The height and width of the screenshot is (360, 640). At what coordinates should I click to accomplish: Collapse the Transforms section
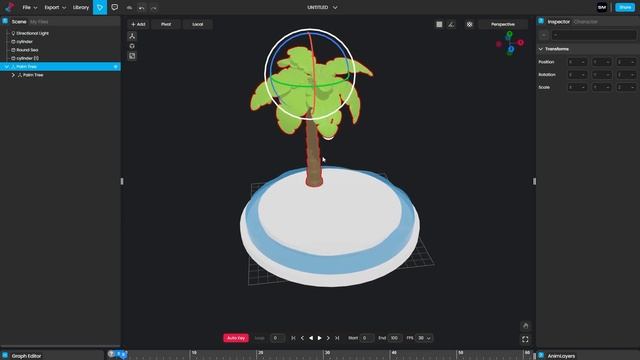click(541, 49)
